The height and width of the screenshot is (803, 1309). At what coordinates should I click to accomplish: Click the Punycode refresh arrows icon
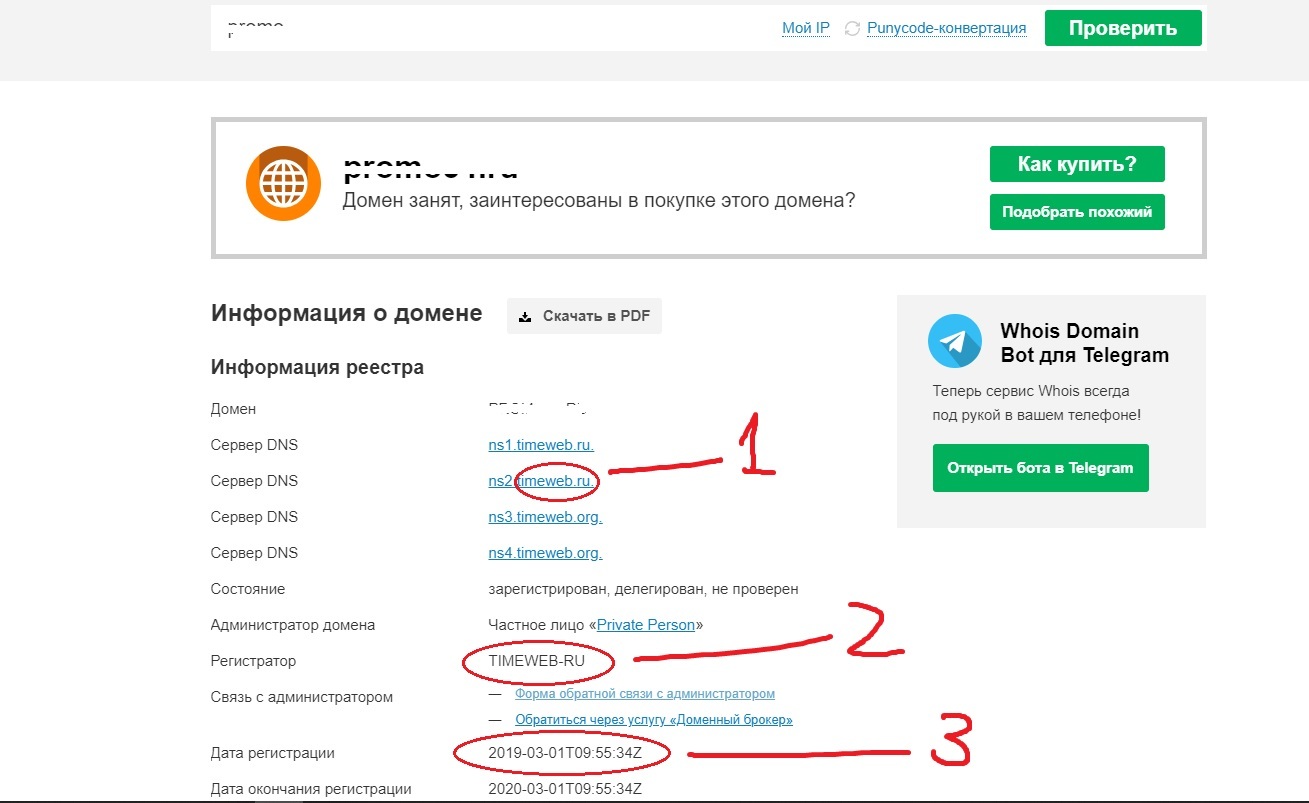pos(853,28)
